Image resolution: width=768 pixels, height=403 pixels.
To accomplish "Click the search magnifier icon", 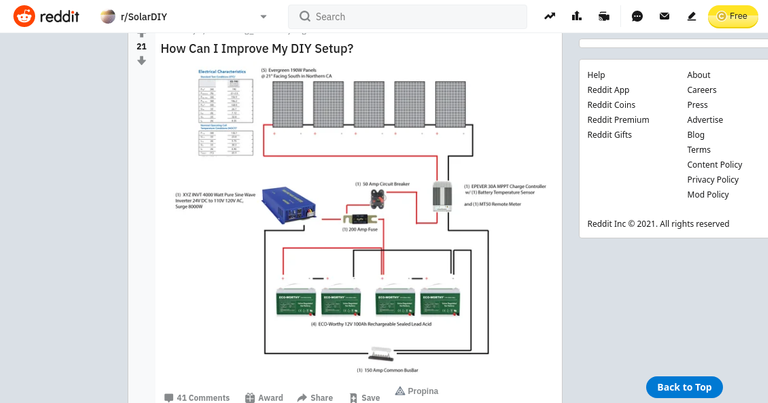I will point(305,17).
